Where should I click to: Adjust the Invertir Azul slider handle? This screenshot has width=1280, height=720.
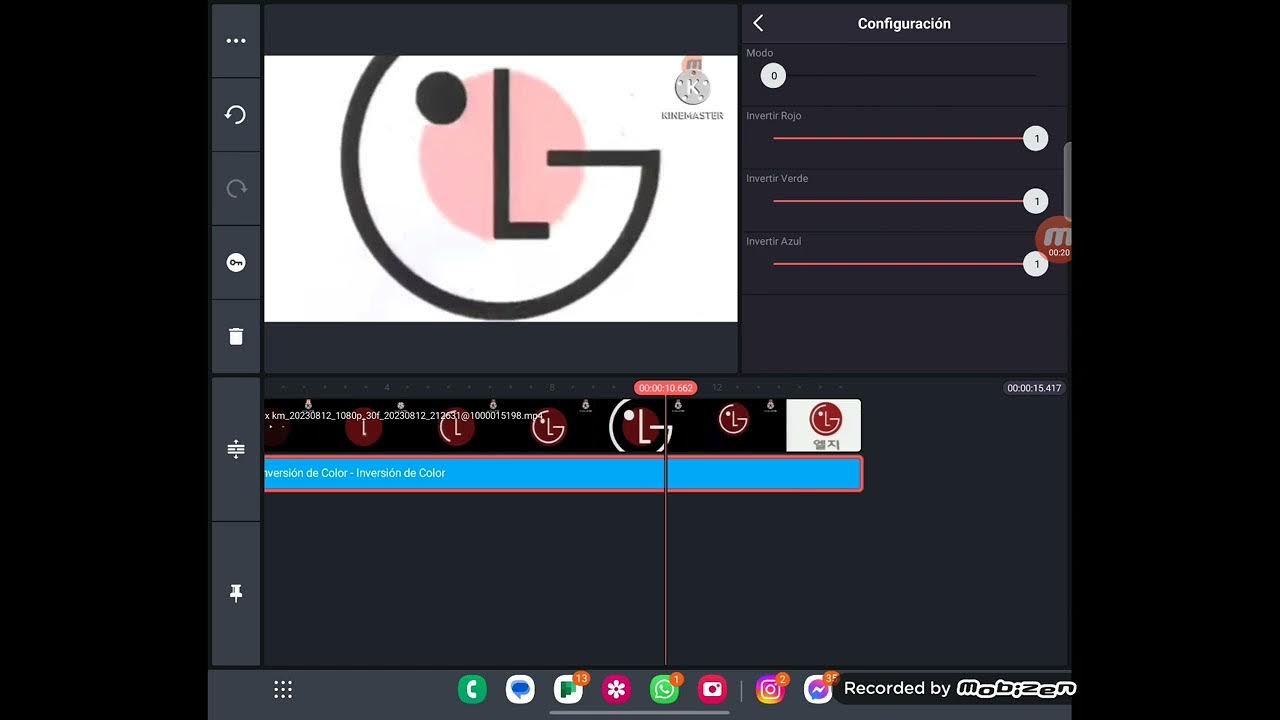coord(1036,264)
